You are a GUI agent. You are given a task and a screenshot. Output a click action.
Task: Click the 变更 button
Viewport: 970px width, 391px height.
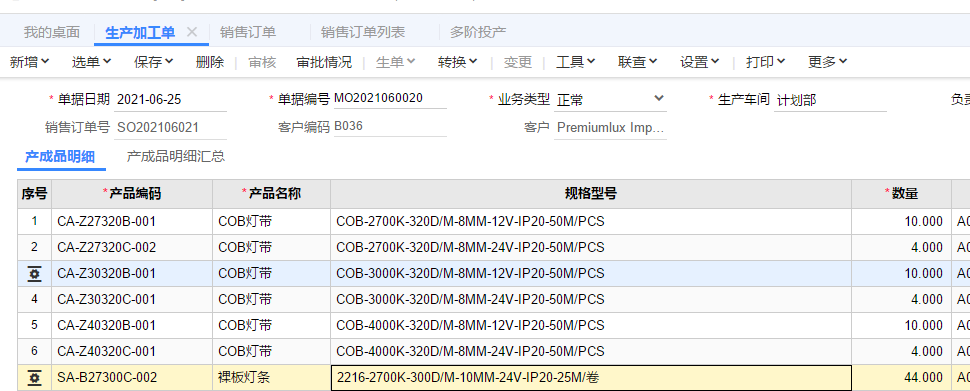(518, 62)
